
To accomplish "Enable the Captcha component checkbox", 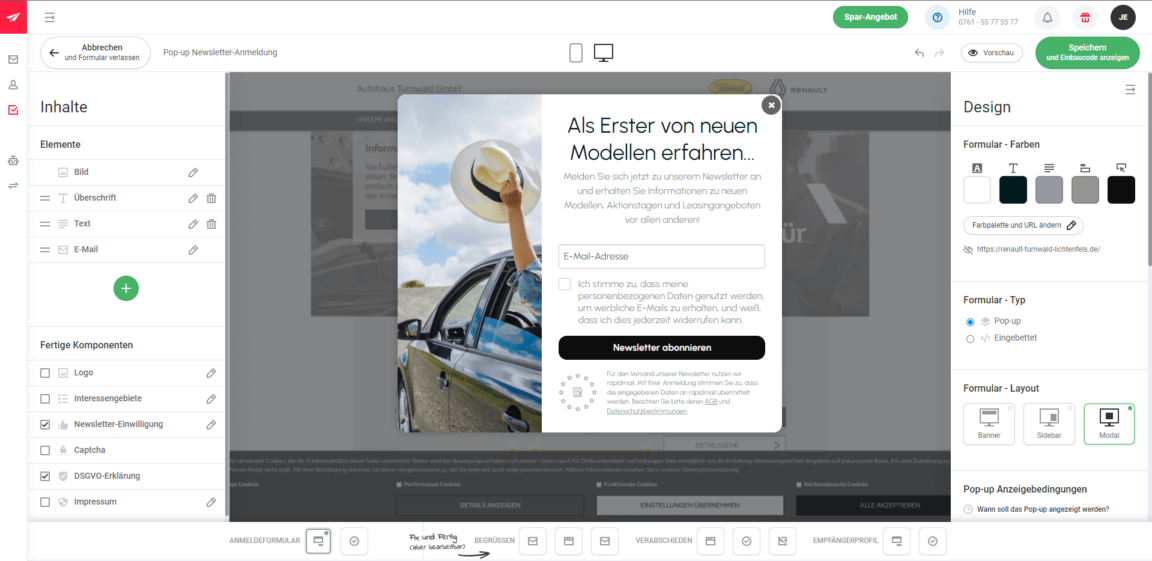I will 45,450.
